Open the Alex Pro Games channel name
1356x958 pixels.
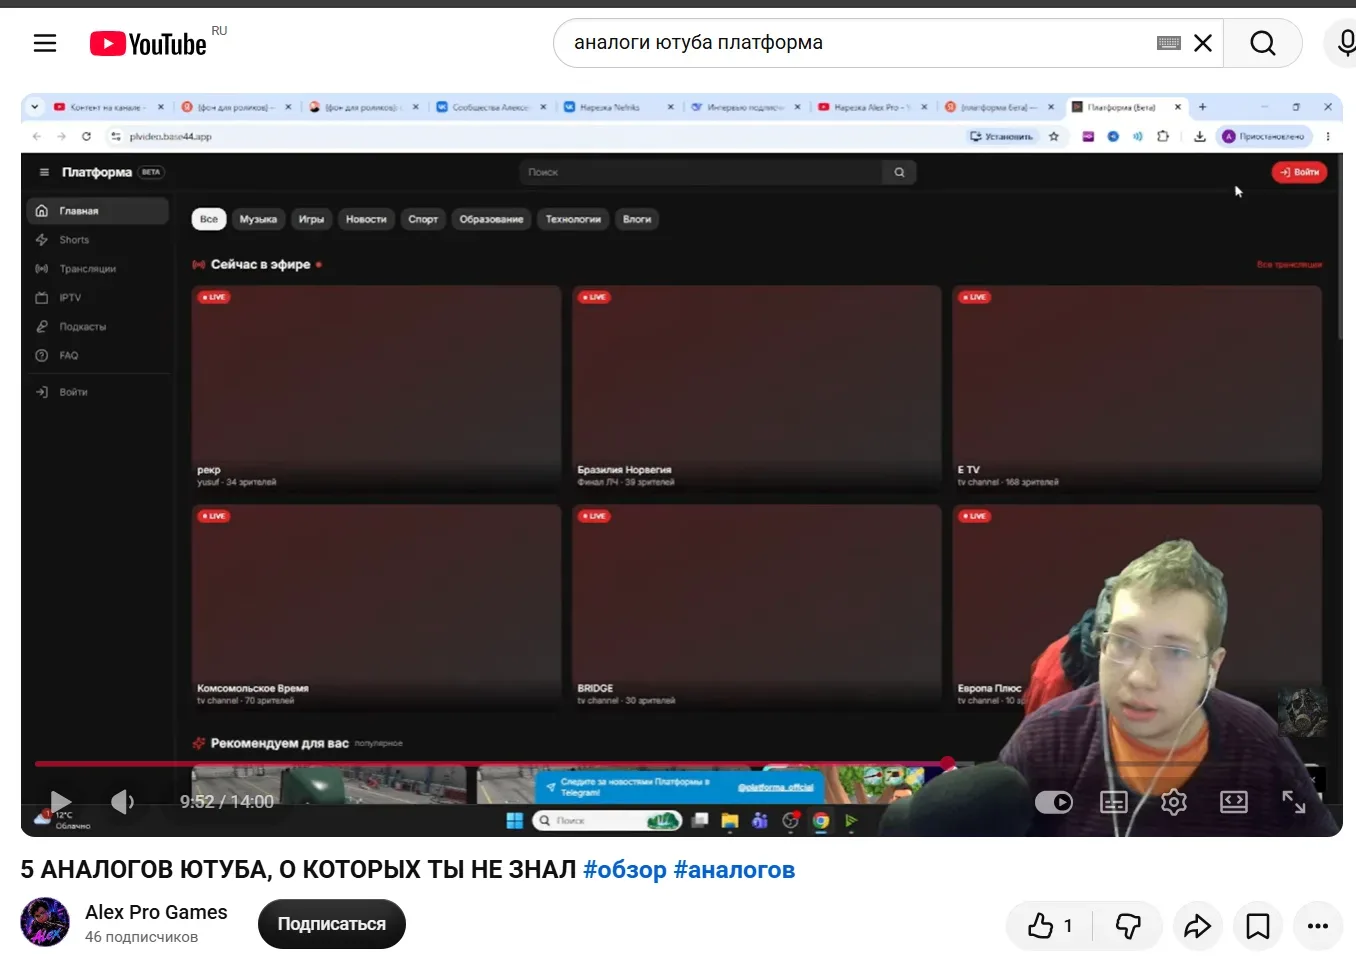click(x=156, y=912)
